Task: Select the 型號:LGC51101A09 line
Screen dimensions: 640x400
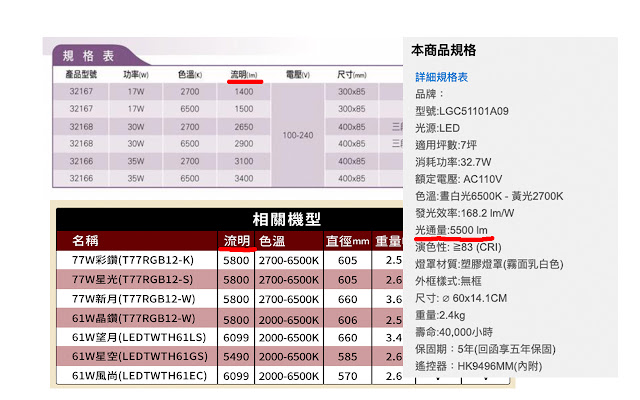Action: coord(462,111)
